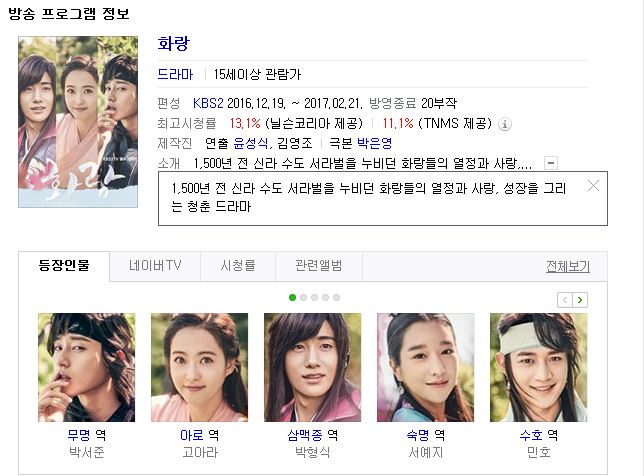Switch to the 네이버TV tab
This screenshot has height=476, width=644.
tap(155, 266)
